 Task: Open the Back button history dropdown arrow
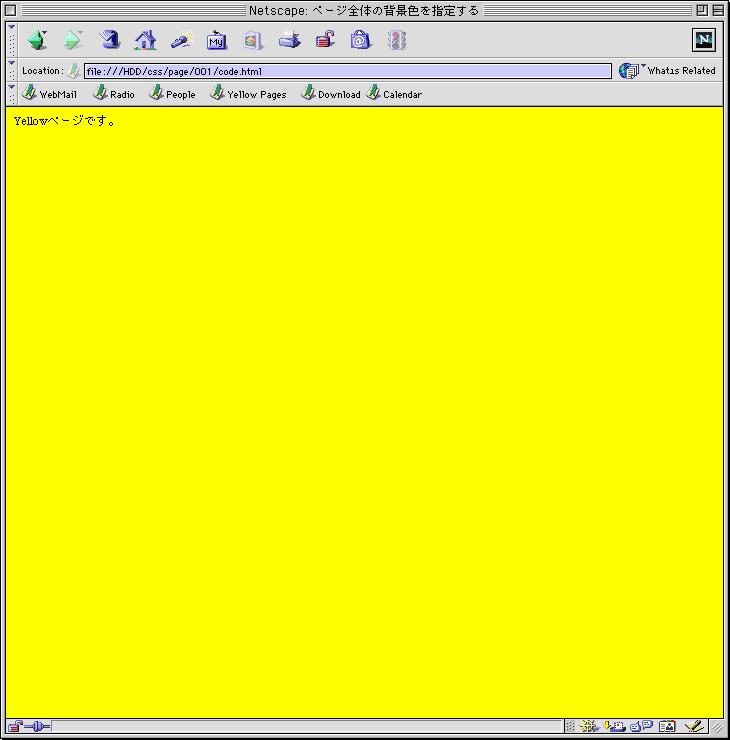[x=44, y=33]
